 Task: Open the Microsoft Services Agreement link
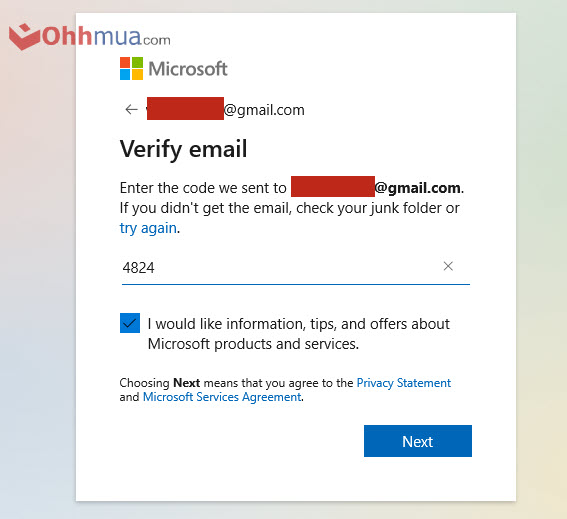[x=222, y=397]
